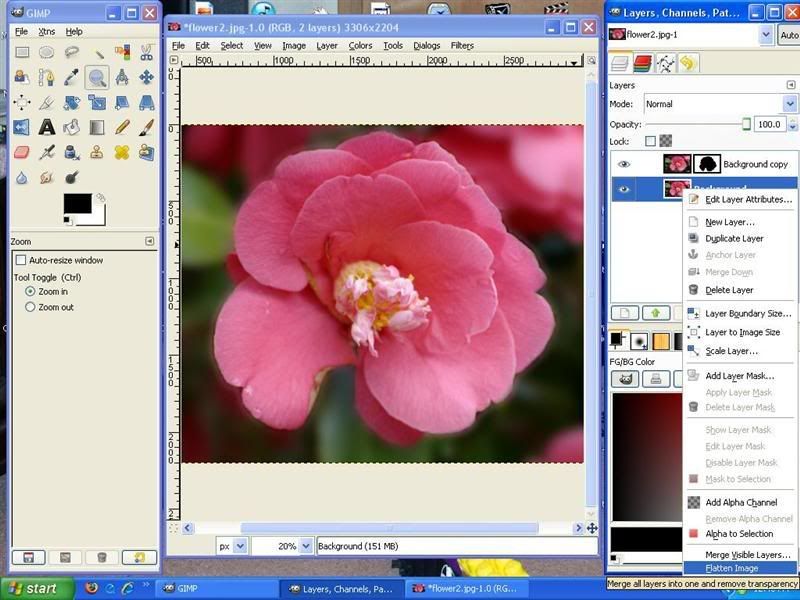Open the flower2.jpg-1 image selector dropdown
This screenshot has width=800, height=600.
pyautogui.click(x=765, y=35)
